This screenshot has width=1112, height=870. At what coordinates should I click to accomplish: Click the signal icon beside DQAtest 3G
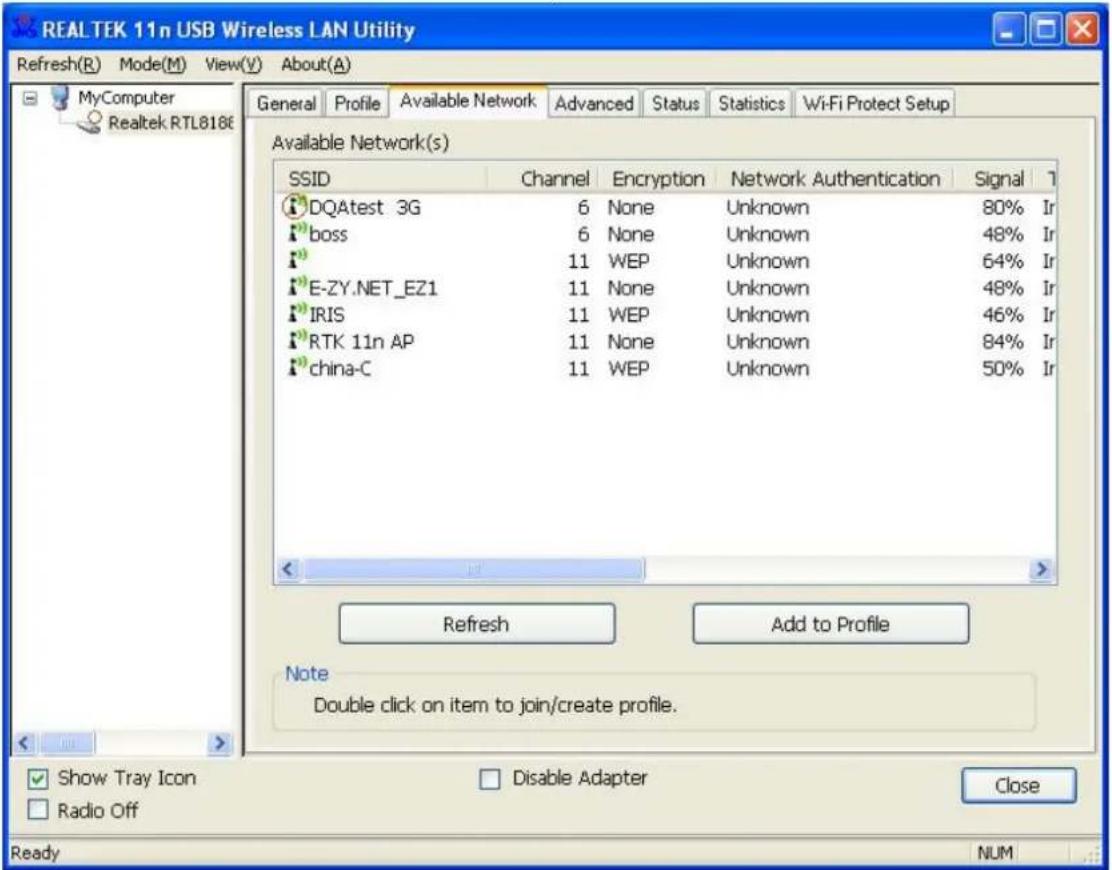click(x=297, y=207)
